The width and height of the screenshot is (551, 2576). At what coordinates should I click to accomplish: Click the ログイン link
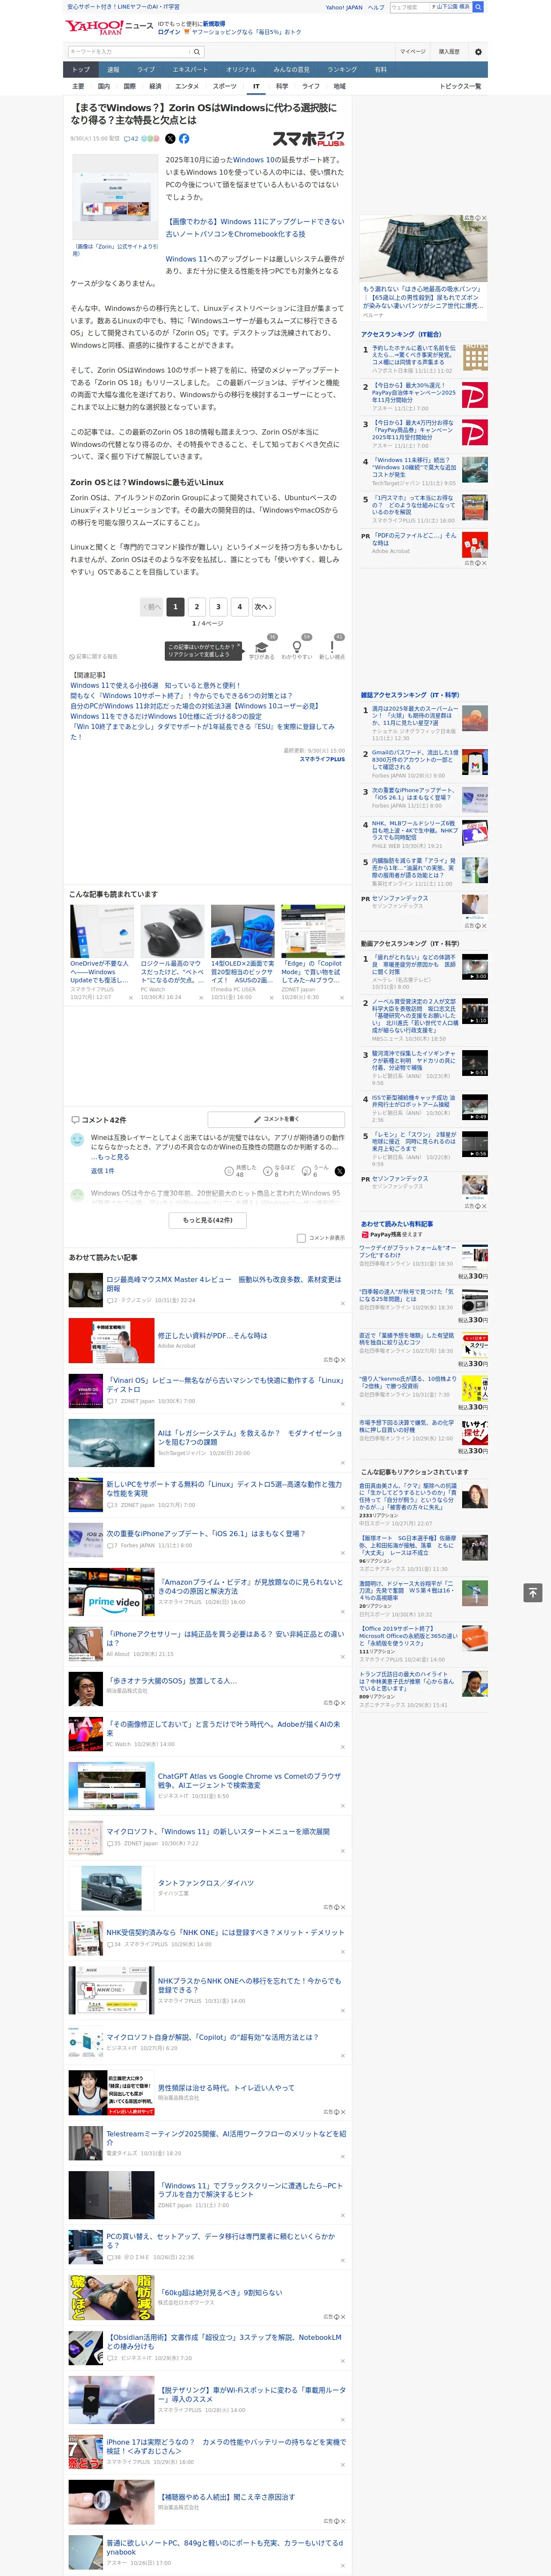(x=169, y=32)
